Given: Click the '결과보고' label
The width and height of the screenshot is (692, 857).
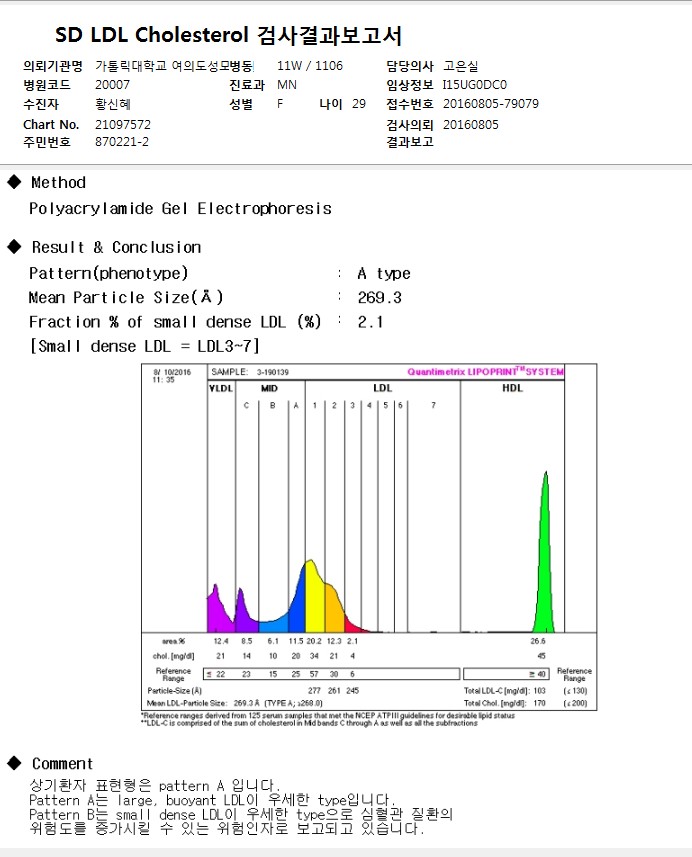Looking at the screenshot, I should tap(410, 142).
